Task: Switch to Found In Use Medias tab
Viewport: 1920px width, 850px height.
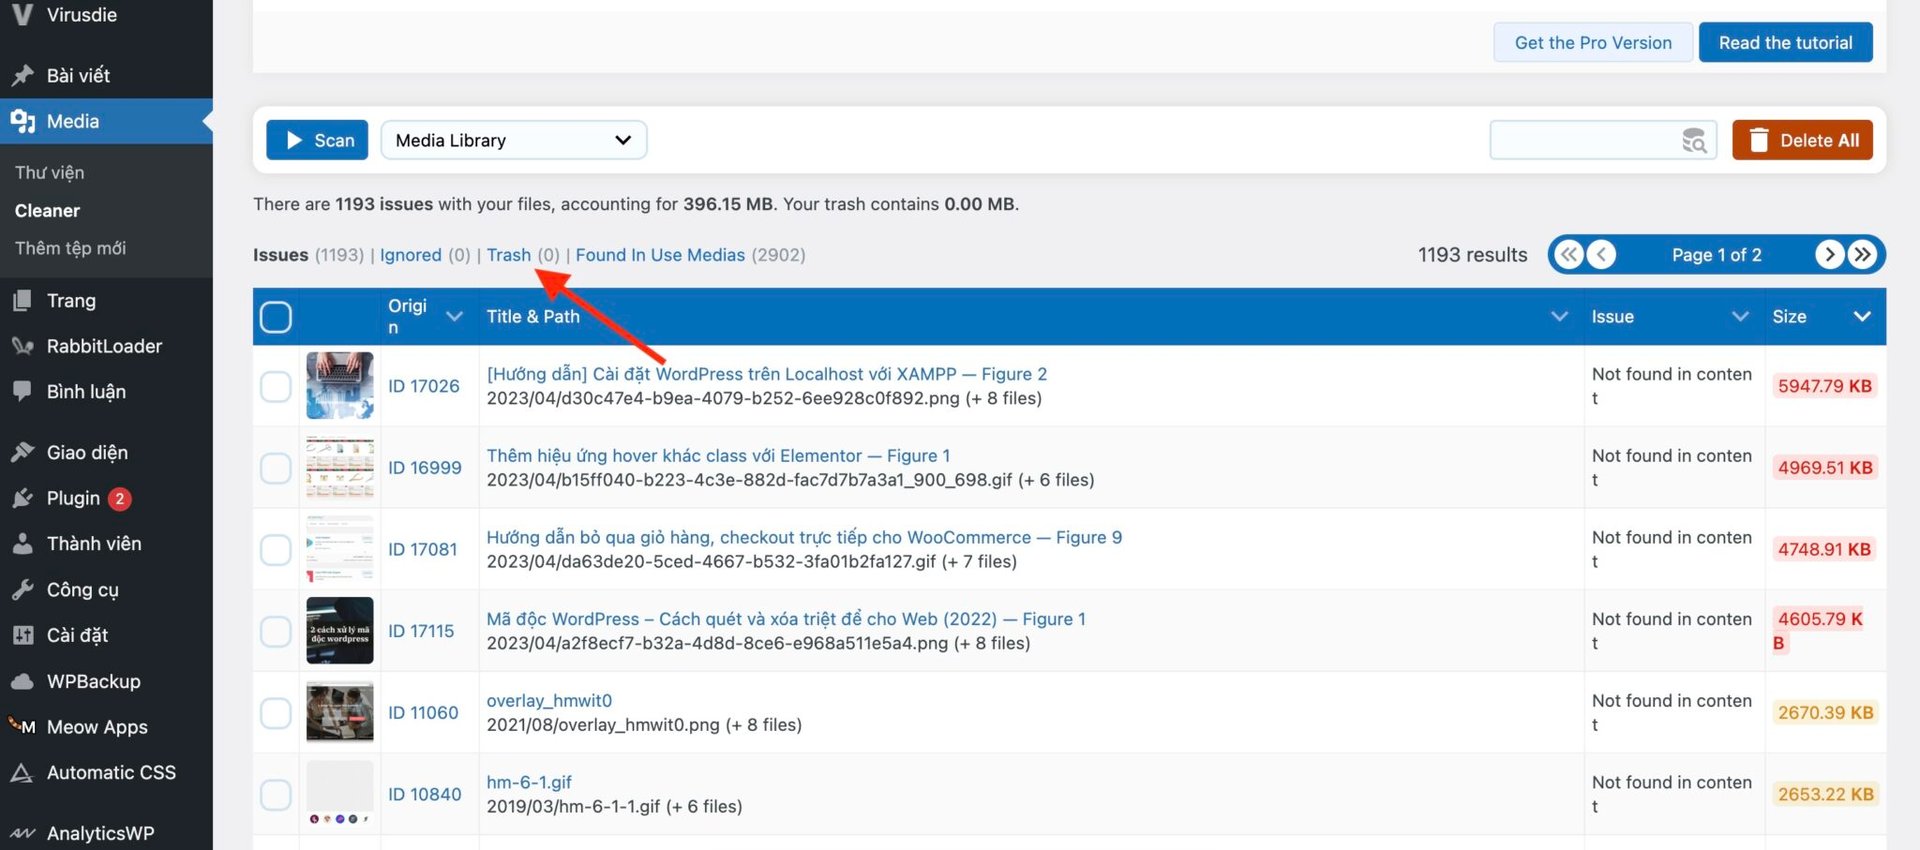Action: (660, 255)
